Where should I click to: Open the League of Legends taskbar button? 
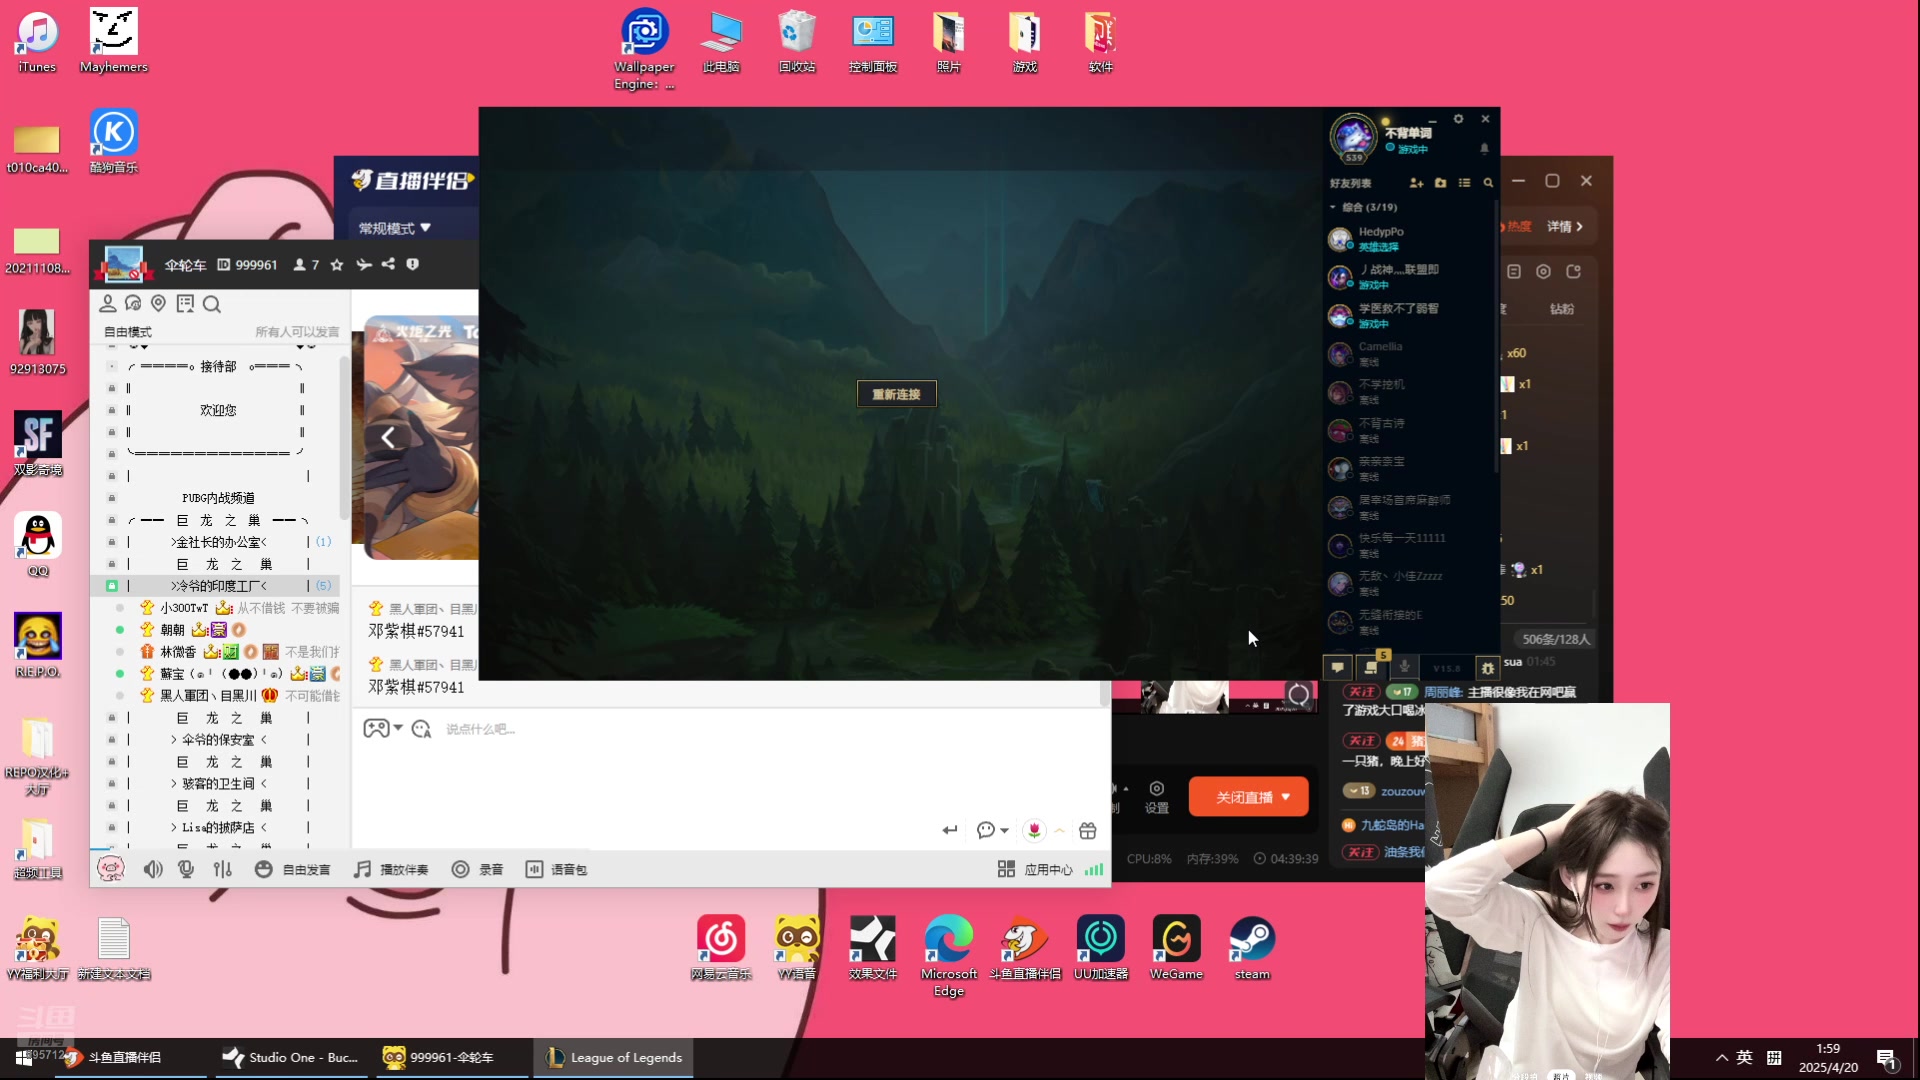pyautogui.click(x=614, y=1057)
